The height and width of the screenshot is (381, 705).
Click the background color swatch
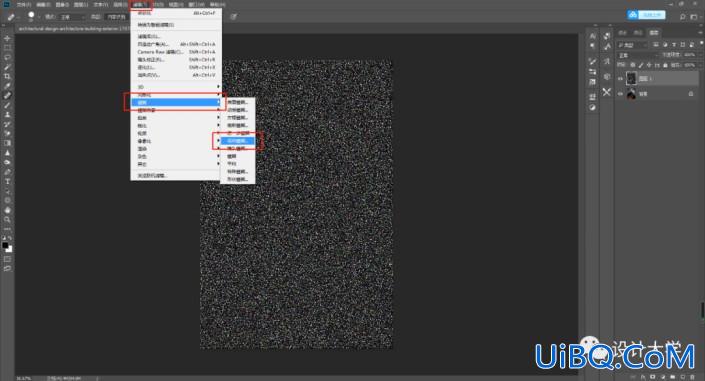[9, 249]
